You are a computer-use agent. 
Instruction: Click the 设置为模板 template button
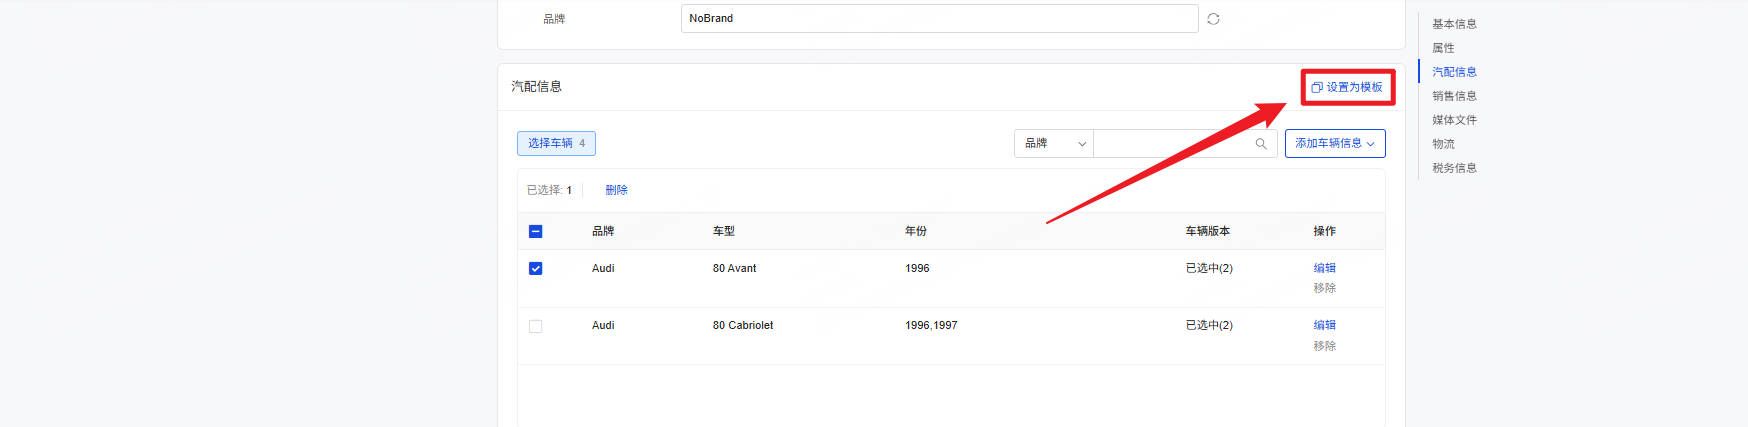coord(1347,87)
